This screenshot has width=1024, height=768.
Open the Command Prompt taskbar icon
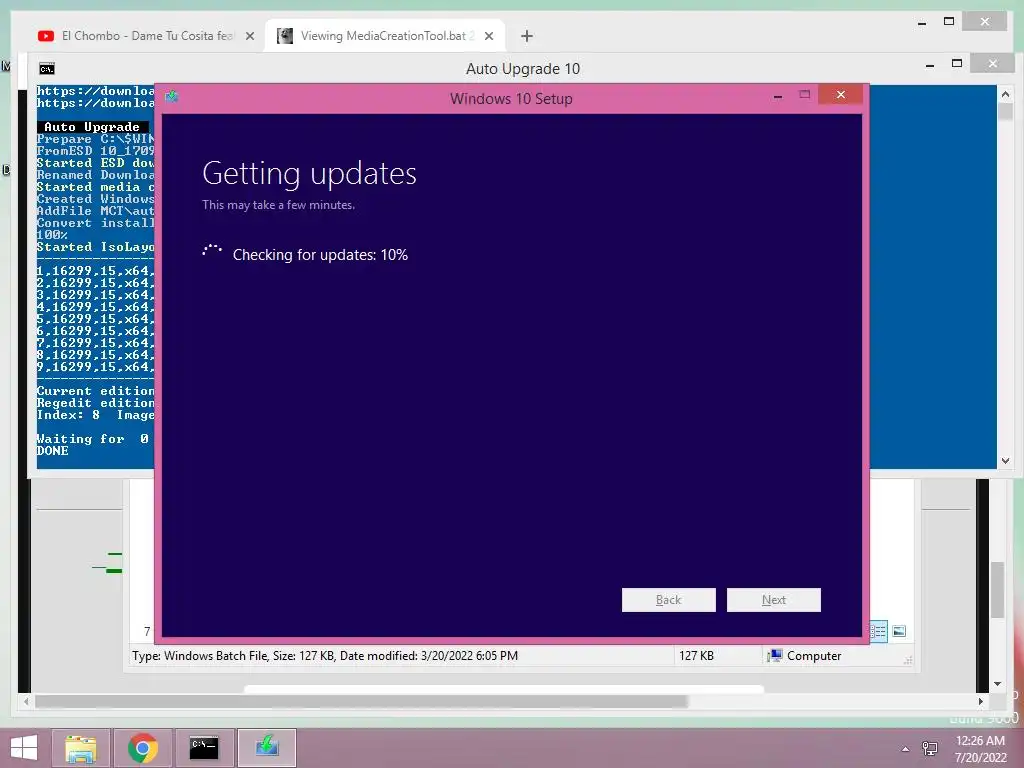pyautogui.click(x=204, y=748)
